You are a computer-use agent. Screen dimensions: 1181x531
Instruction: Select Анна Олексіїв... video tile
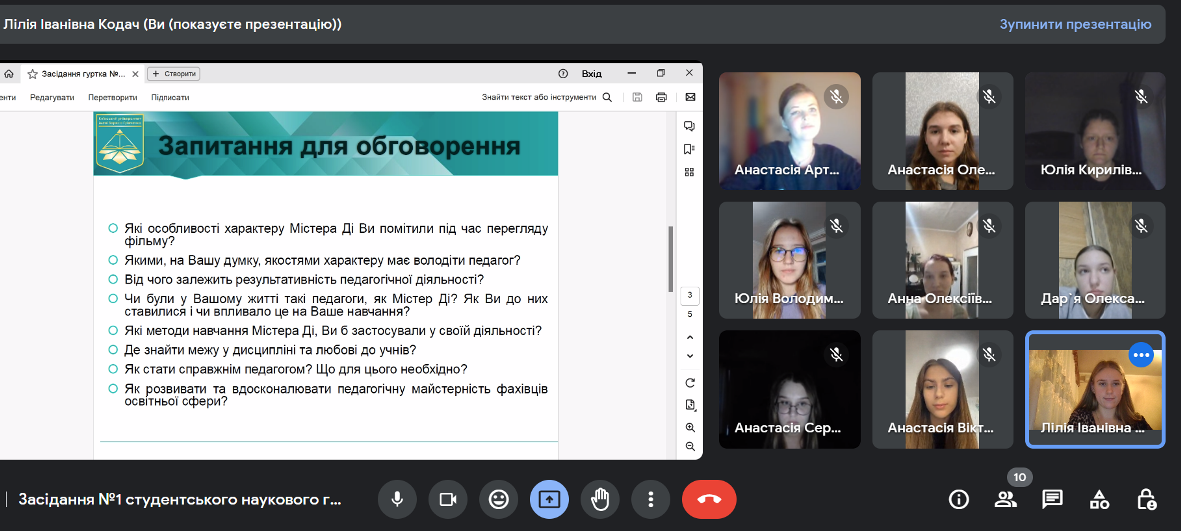942,260
